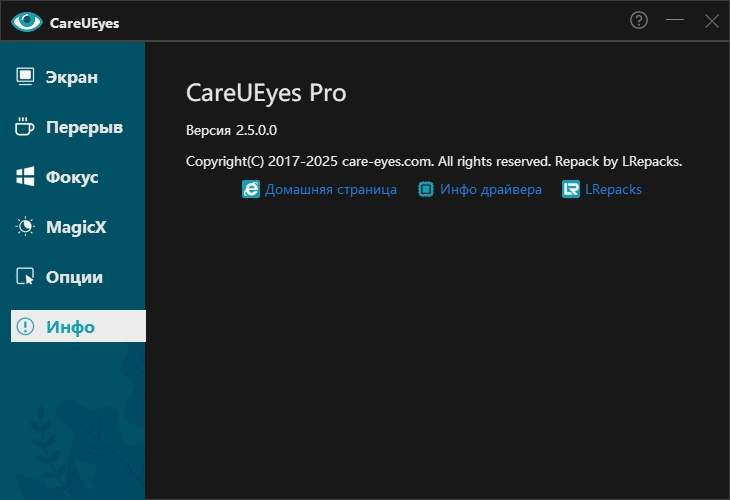Click the LRepacks logo icon
Screen dimensions: 730x500
[x=571, y=189]
